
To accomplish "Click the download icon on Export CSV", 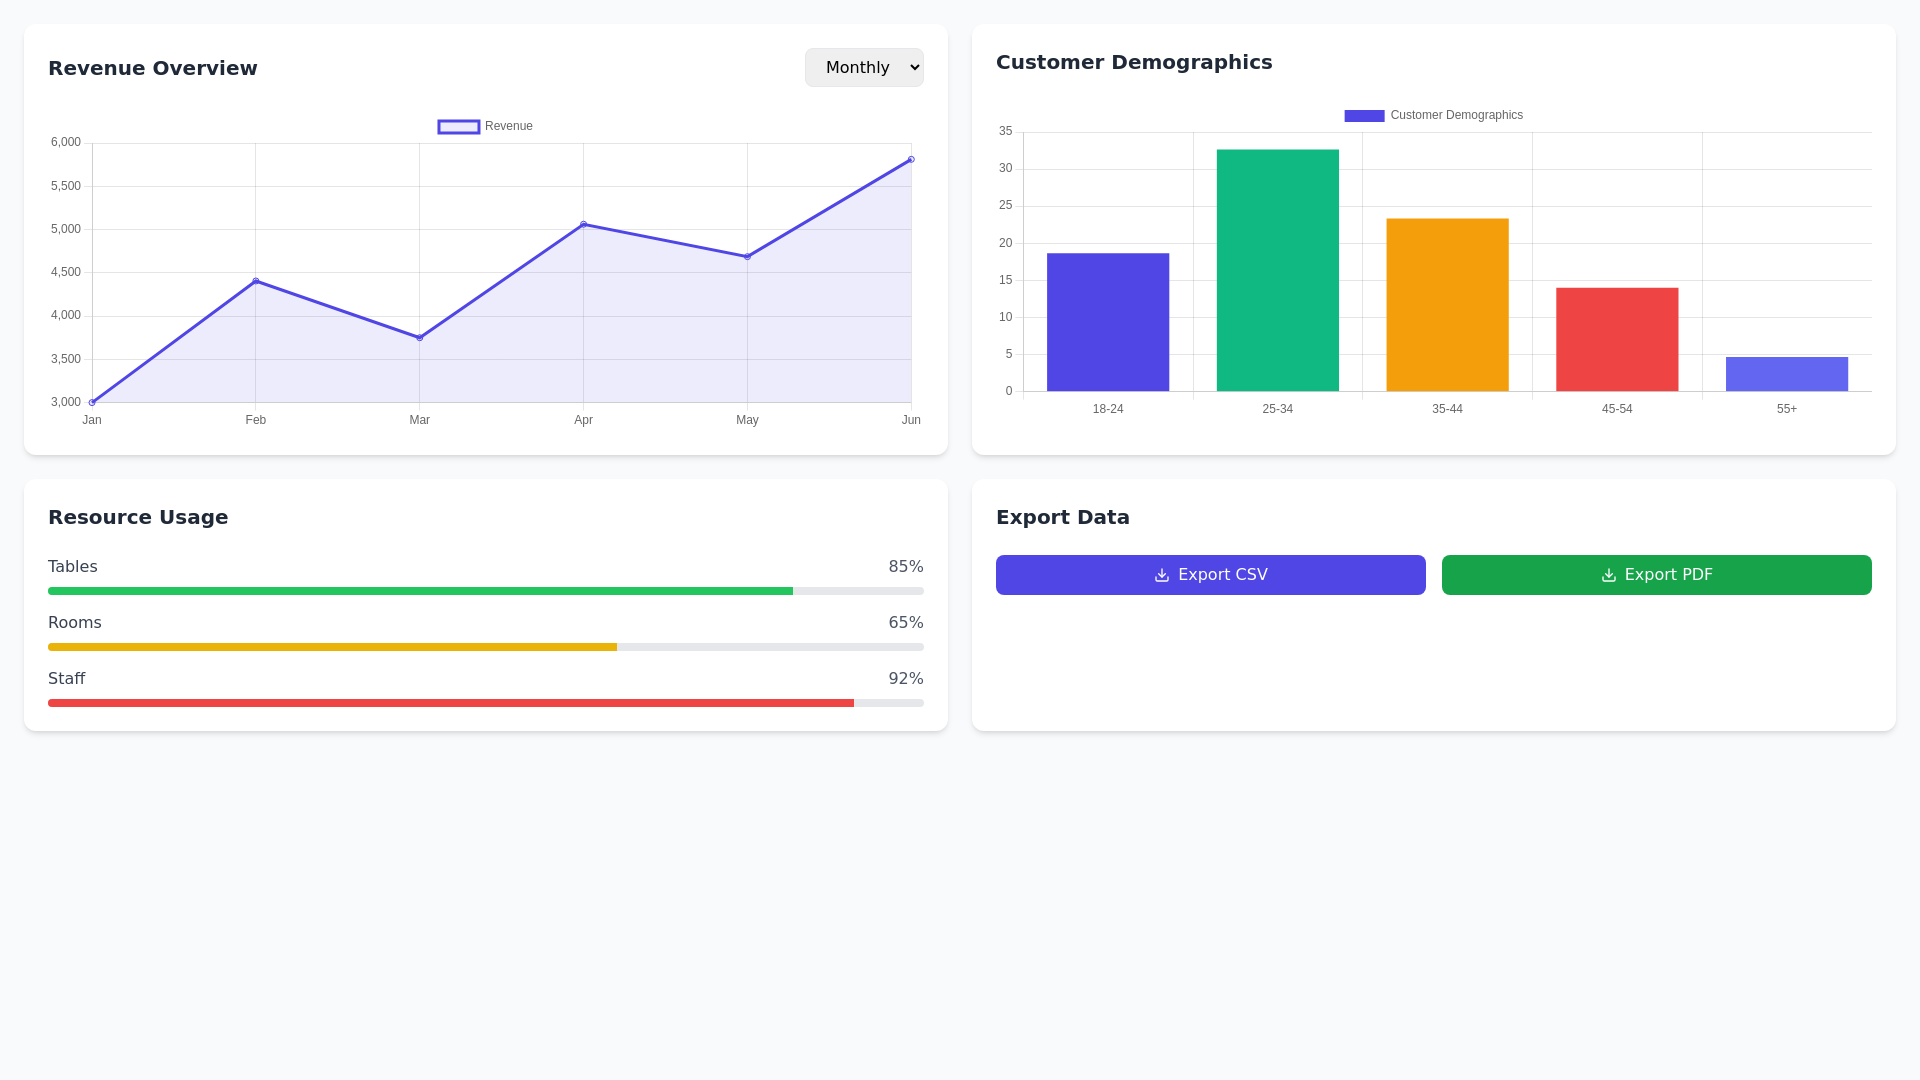I will tap(1161, 575).
